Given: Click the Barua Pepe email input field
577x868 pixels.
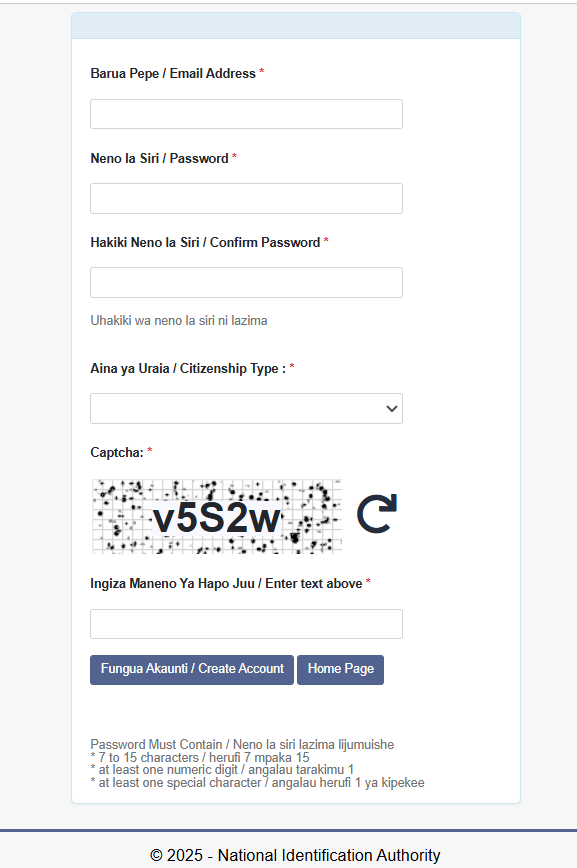Looking at the screenshot, I should pos(246,113).
